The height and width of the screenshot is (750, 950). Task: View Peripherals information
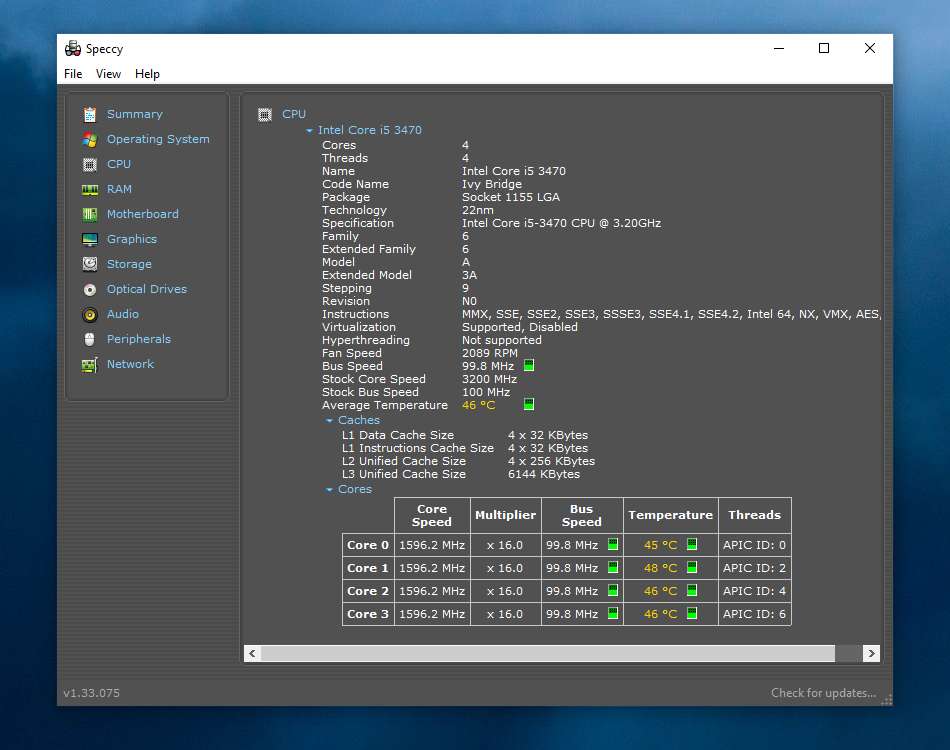coord(139,339)
